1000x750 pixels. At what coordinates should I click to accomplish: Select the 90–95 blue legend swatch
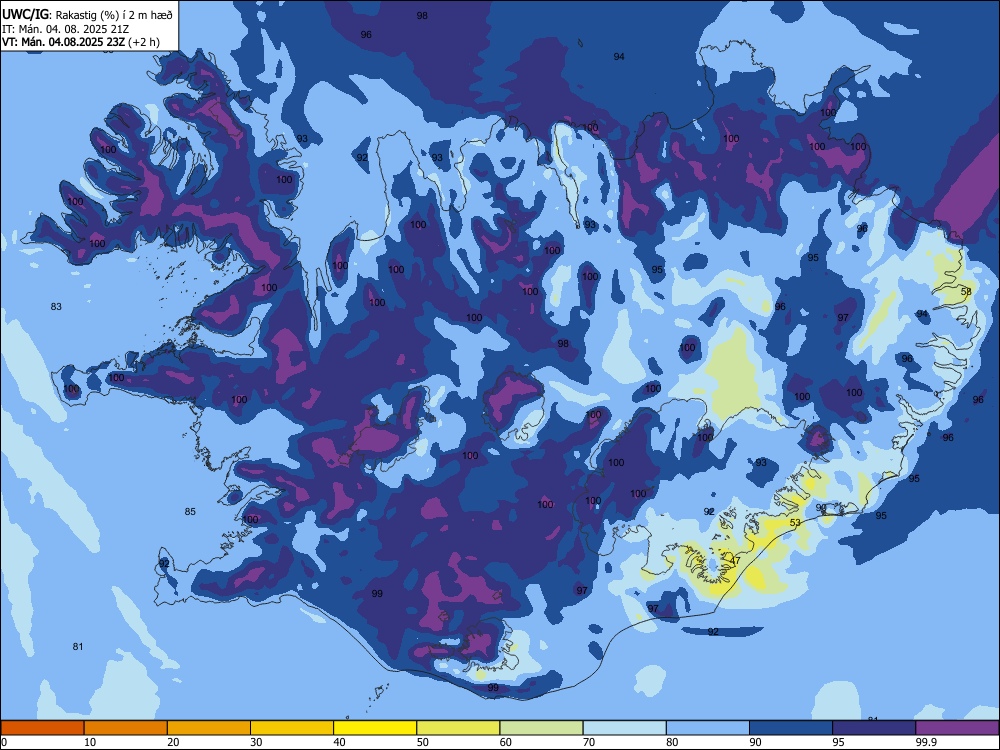coord(791,728)
